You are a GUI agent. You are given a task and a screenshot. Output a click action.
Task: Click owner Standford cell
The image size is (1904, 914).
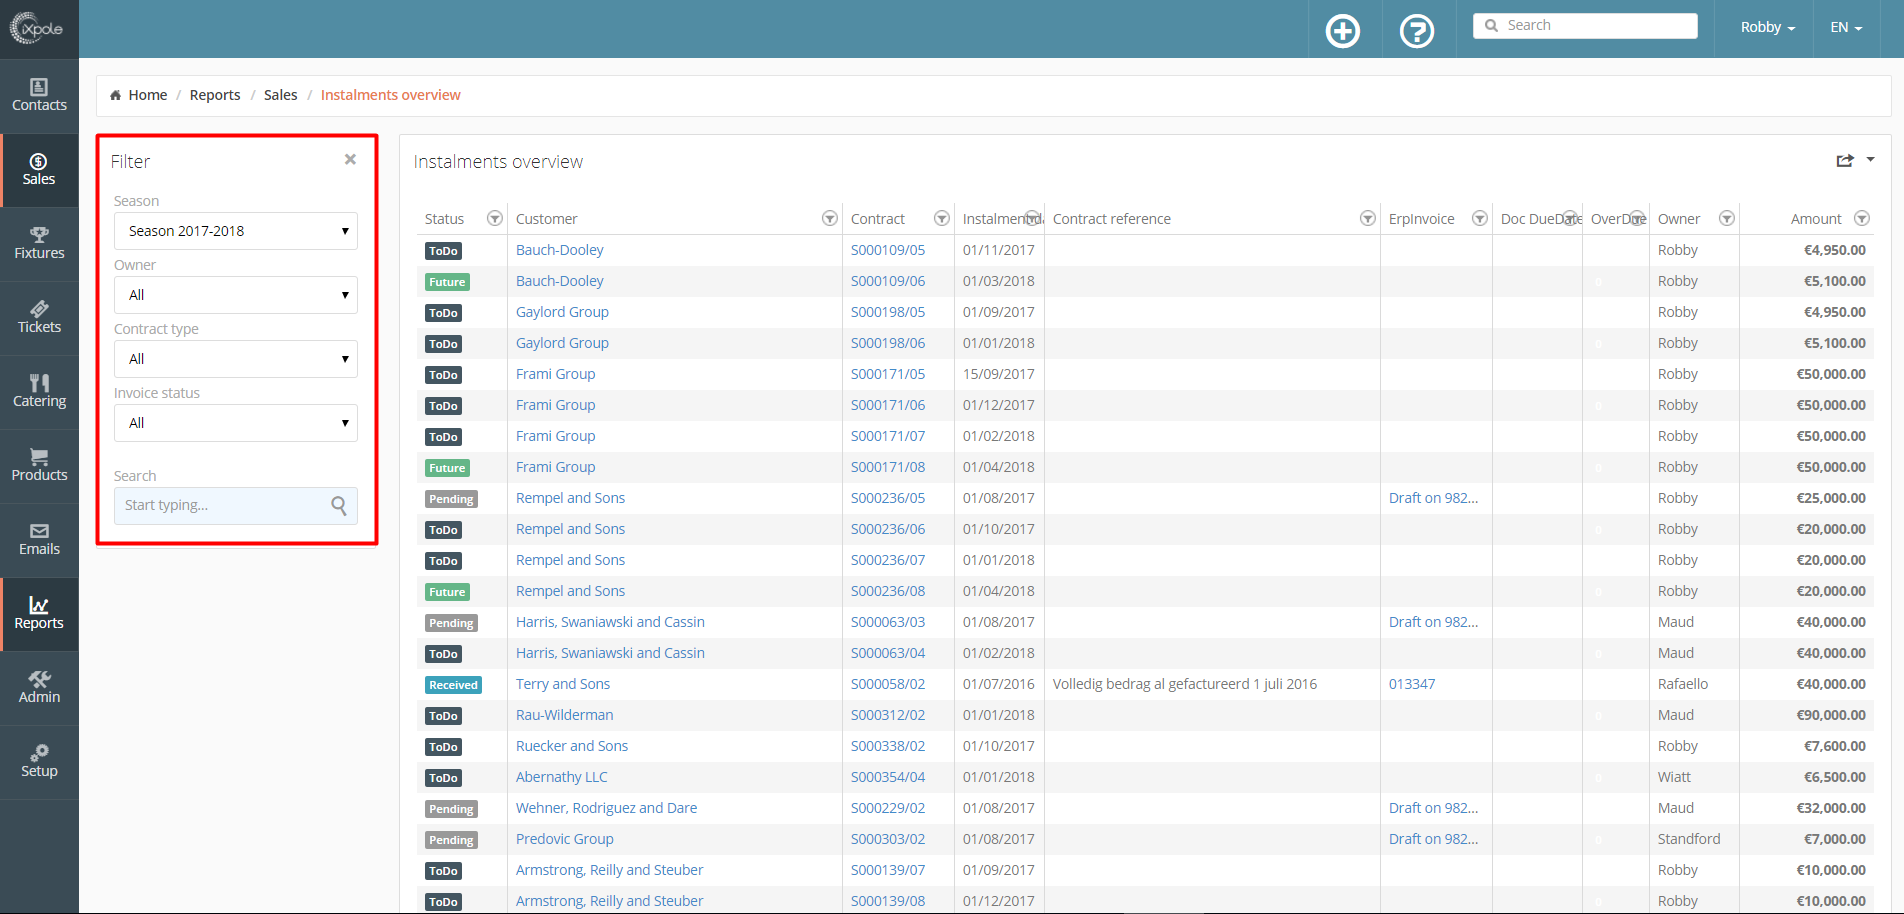click(1689, 839)
